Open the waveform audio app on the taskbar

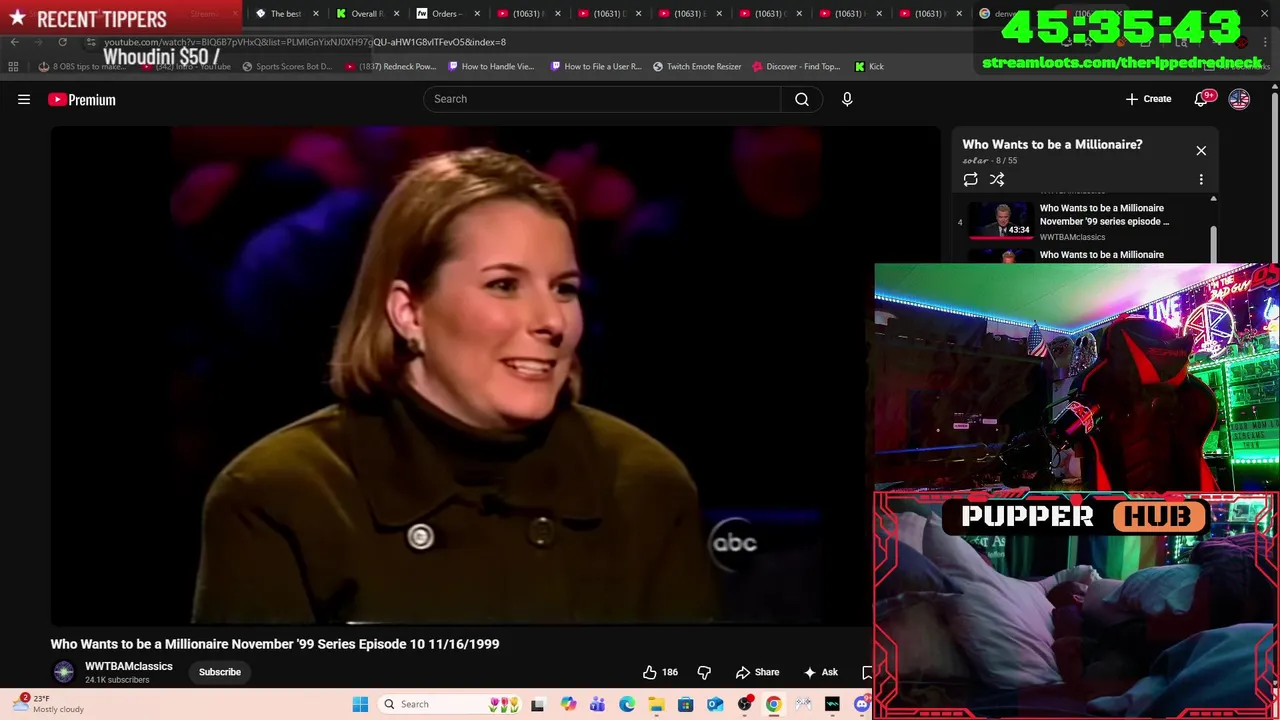coord(832,704)
